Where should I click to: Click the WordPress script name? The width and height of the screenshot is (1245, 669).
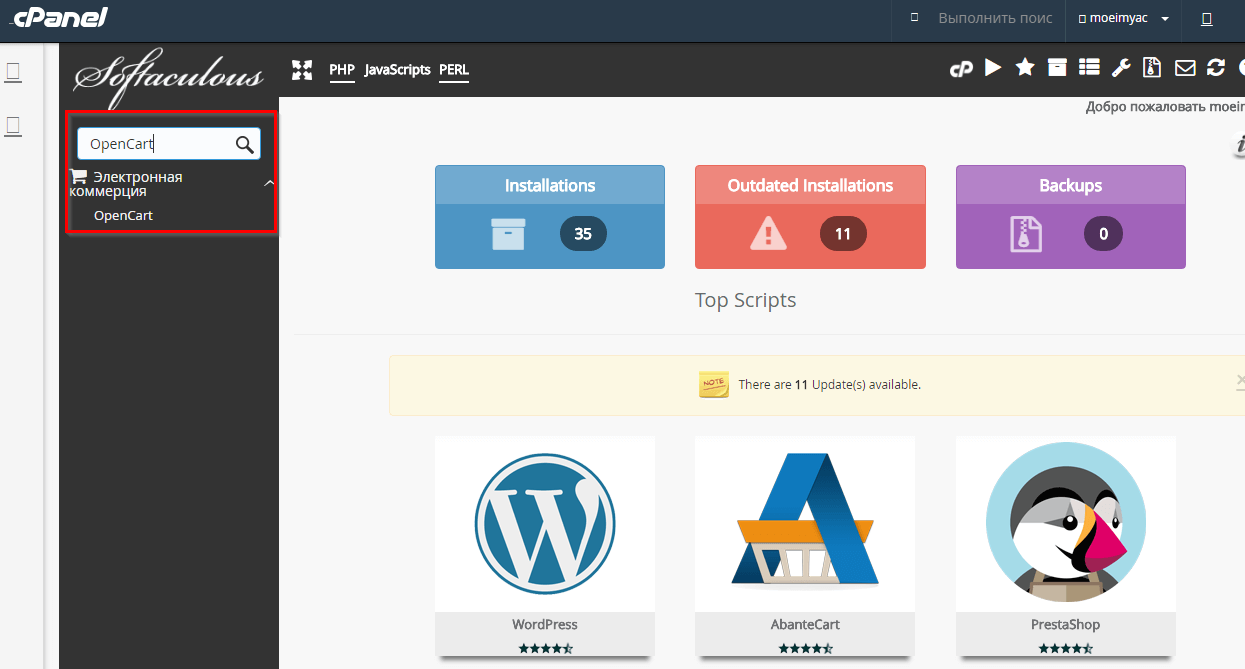coord(545,624)
